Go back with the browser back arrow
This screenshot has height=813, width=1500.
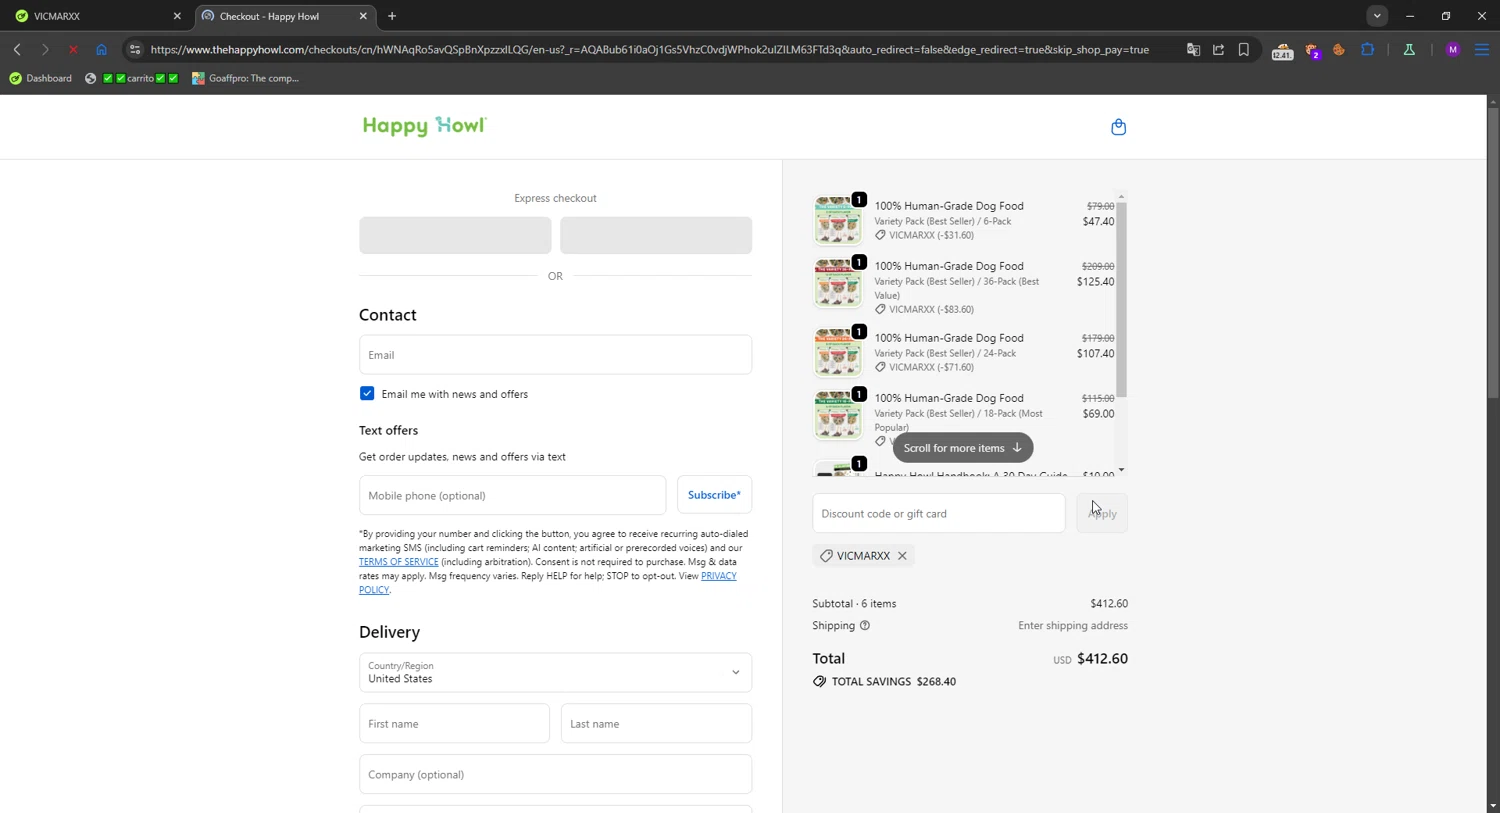click(17, 49)
